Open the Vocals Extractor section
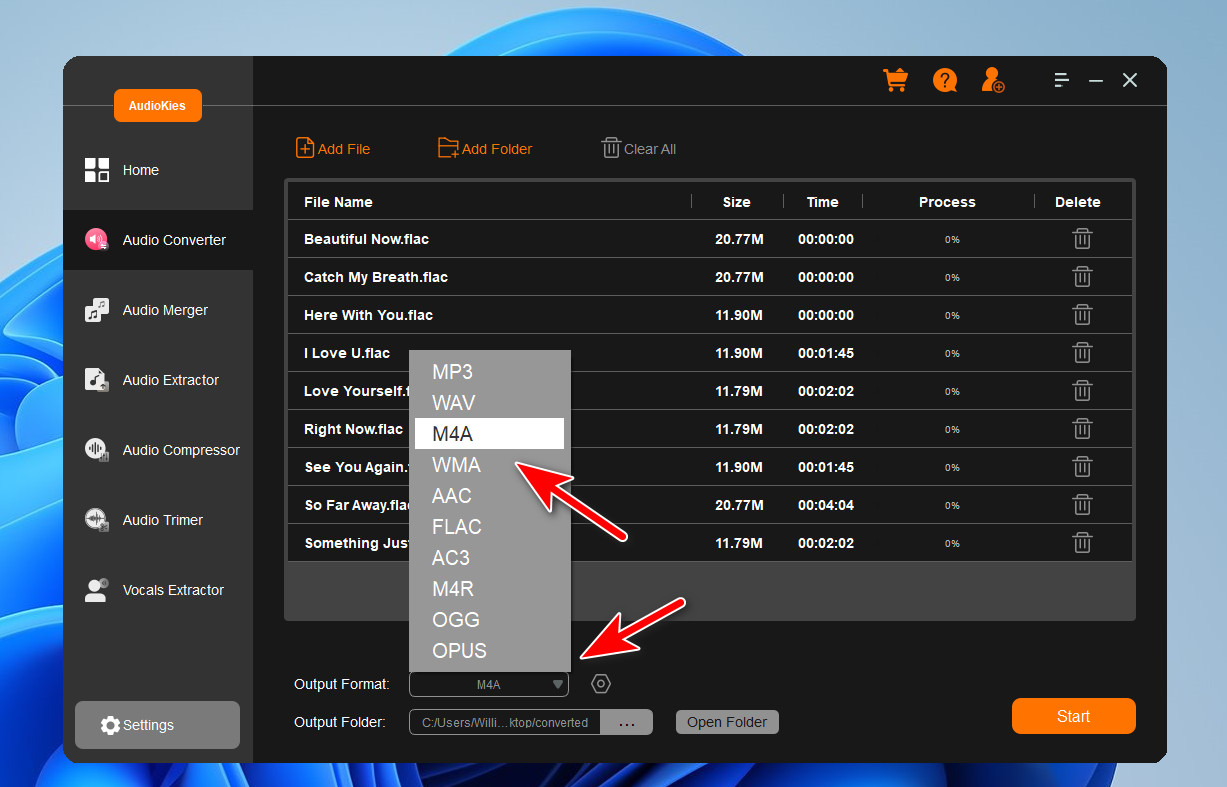The image size is (1227, 787). click(158, 590)
